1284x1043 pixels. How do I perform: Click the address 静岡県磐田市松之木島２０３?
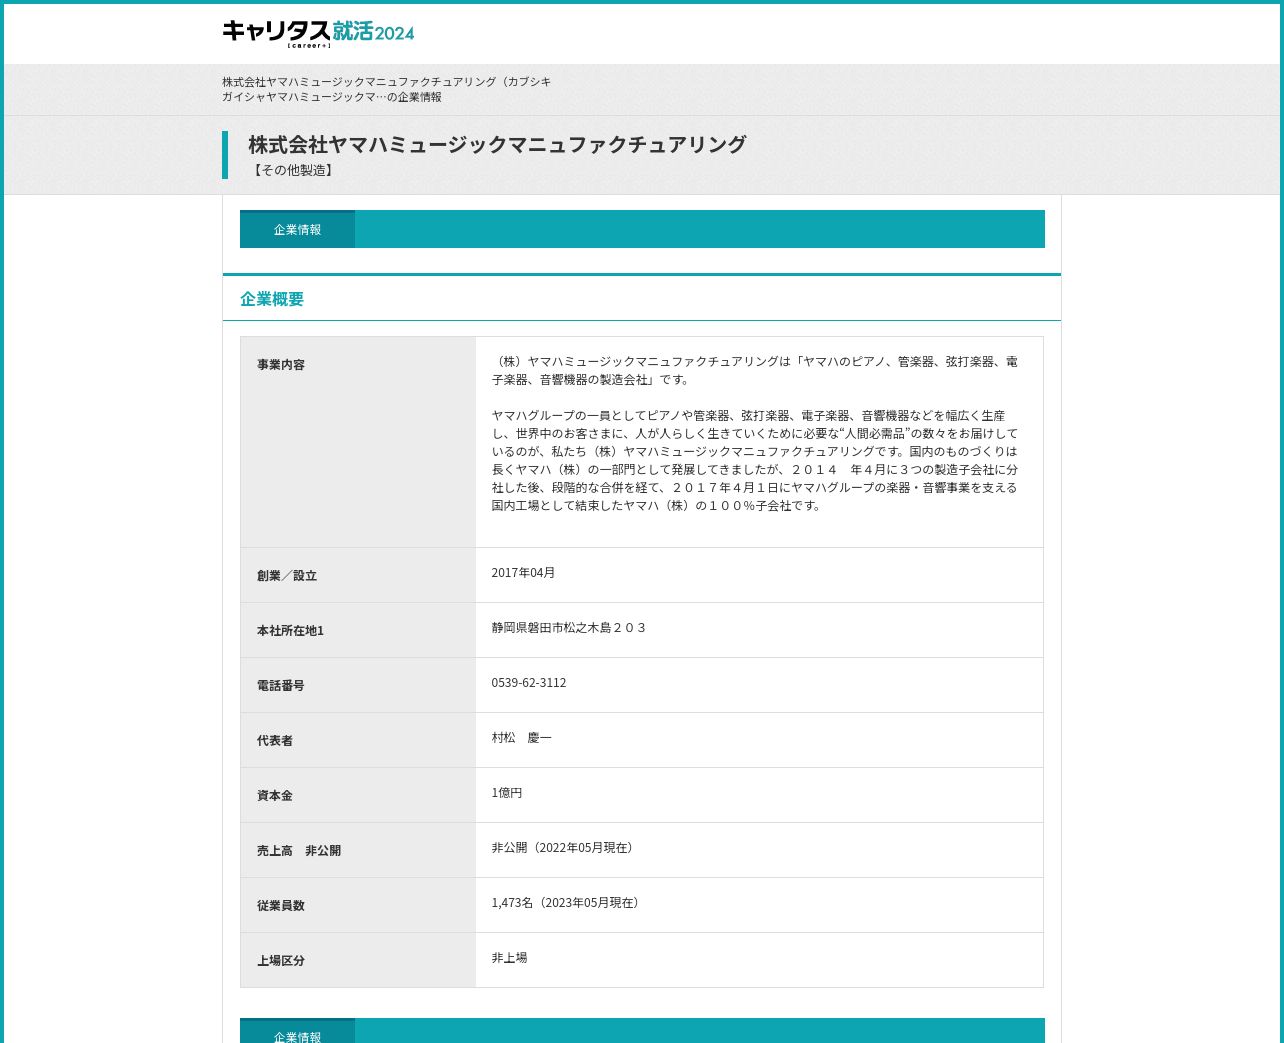point(569,628)
